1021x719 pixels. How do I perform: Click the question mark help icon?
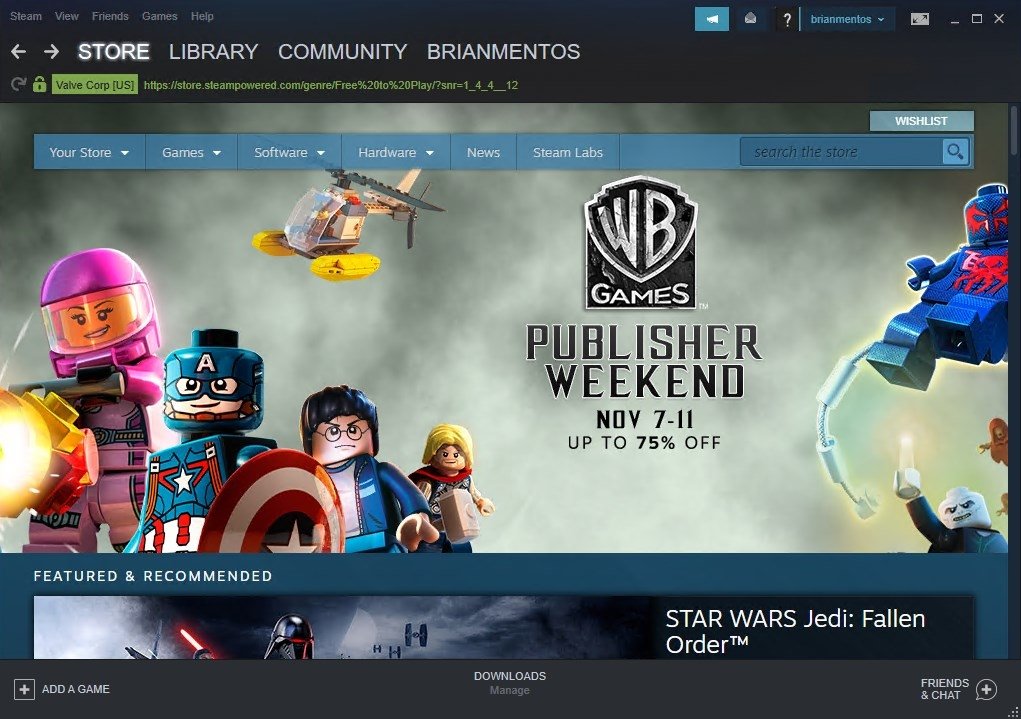pos(787,20)
